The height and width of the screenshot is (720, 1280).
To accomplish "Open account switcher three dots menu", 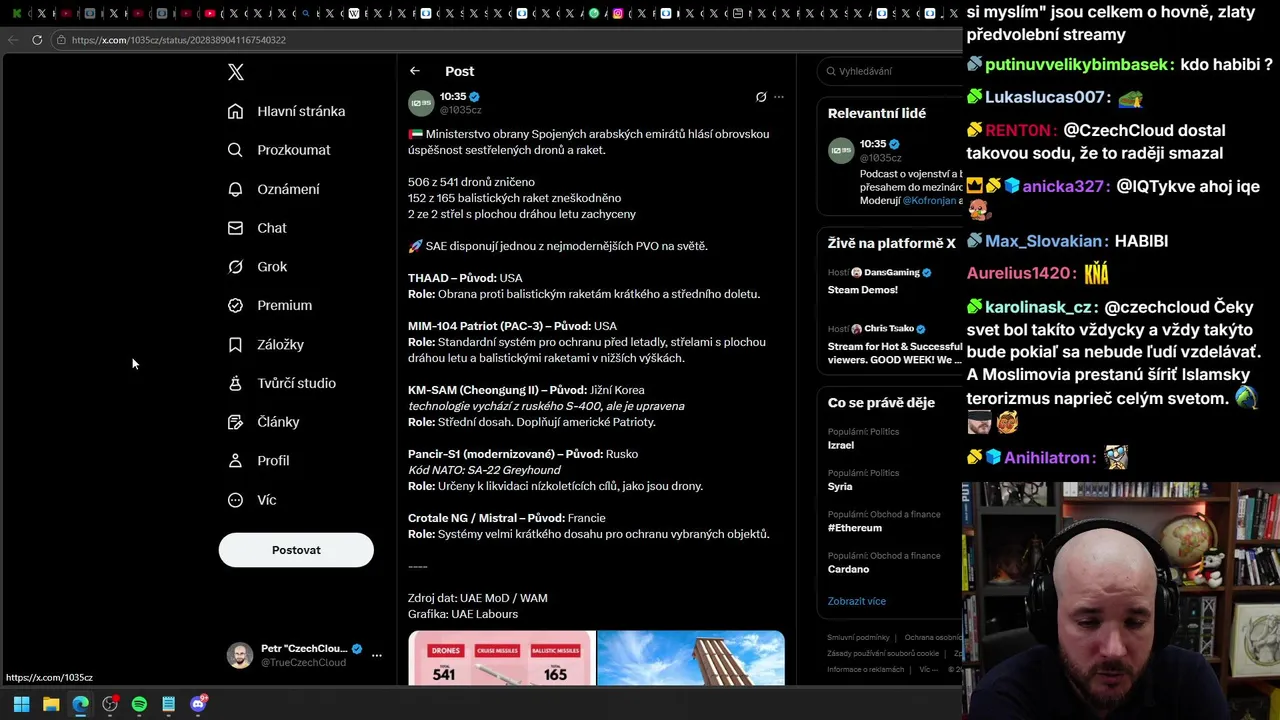I will (x=377, y=655).
